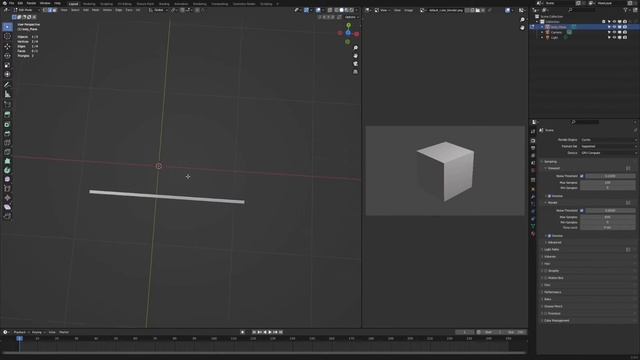The image size is (640, 360).
Task: Switch to the Shading workspace tab
Action: [164, 4]
